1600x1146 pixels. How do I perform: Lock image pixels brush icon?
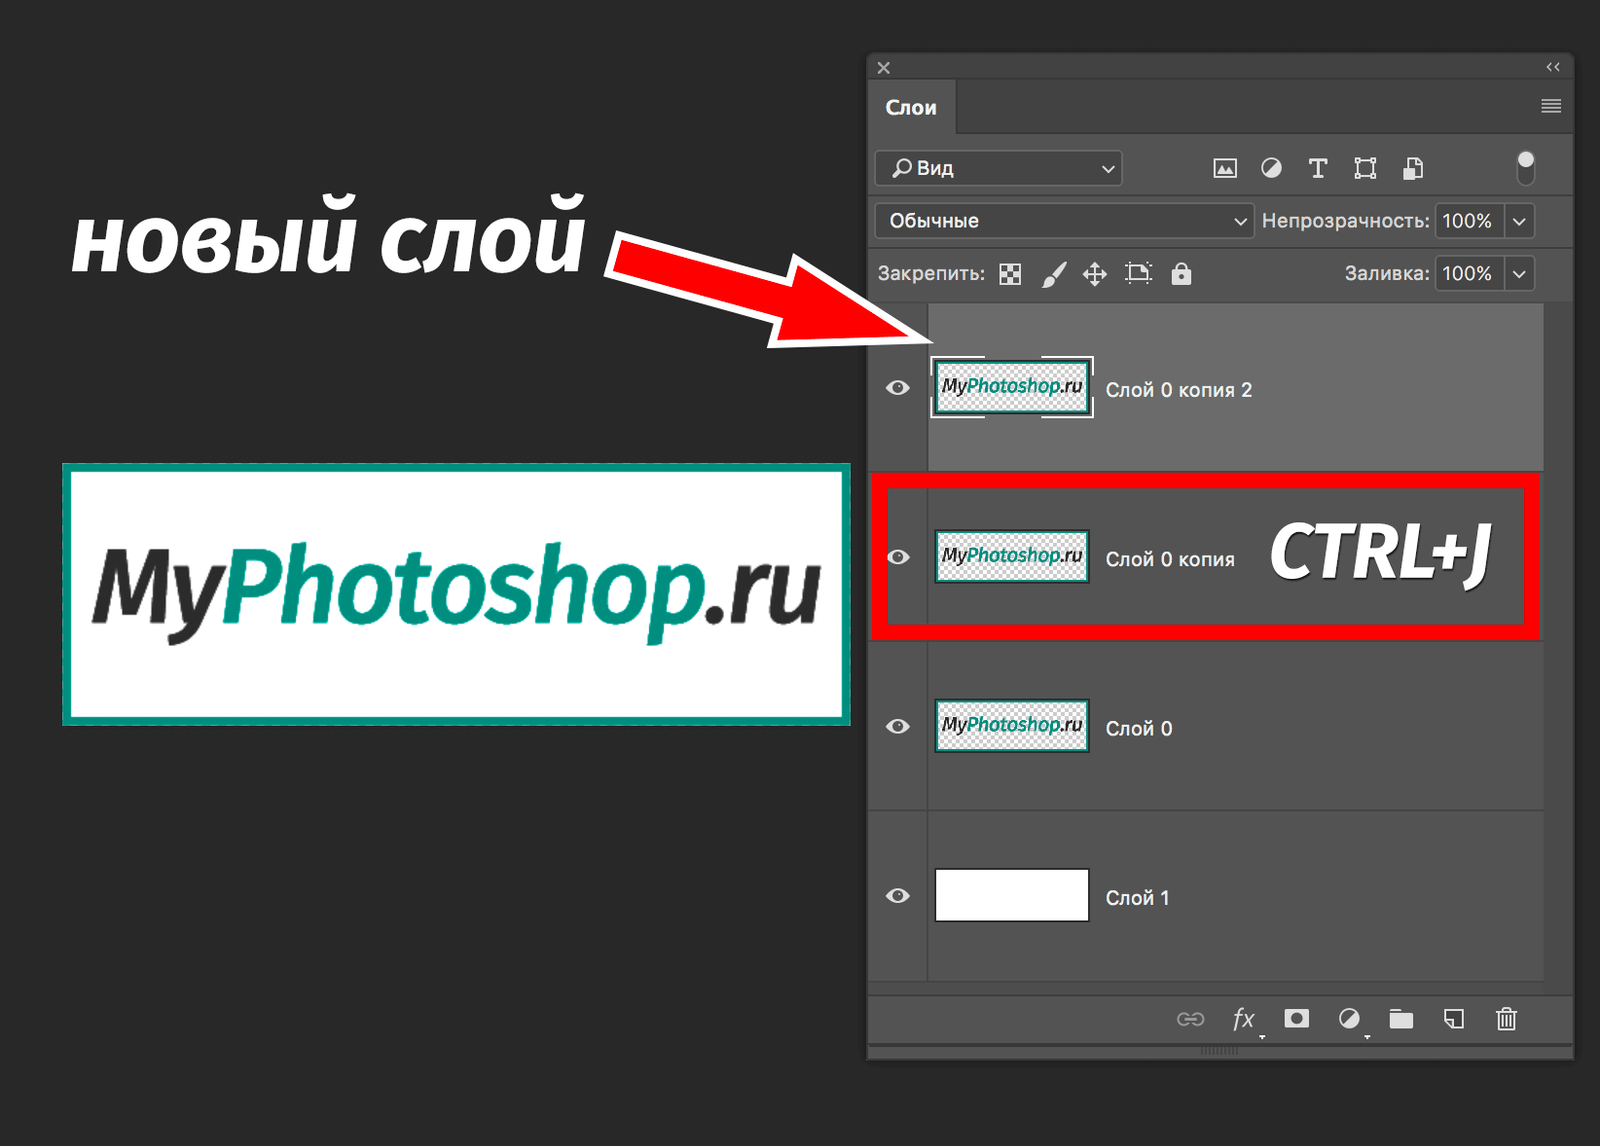[x=1054, y=274]
